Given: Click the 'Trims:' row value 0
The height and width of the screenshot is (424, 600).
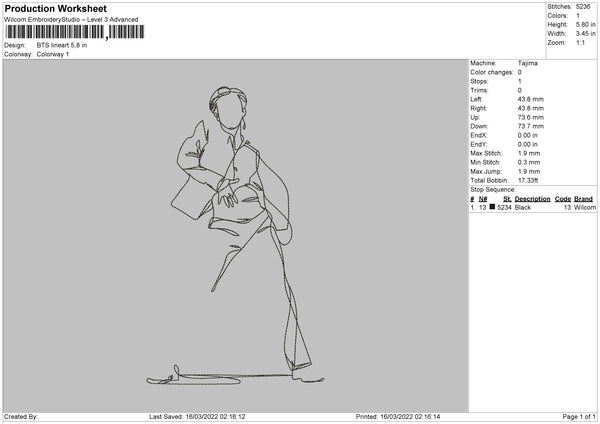Looking at the screenshot, I should click(x=520, y=90).
